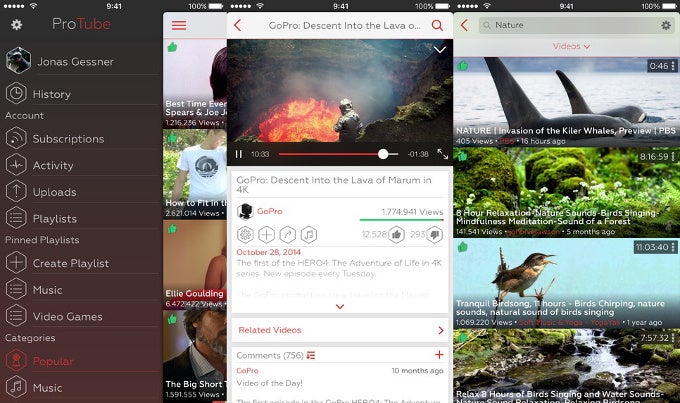The image size is (680, 403).
Task: Open Jonas Gessner account name
Action: [75, 62]
